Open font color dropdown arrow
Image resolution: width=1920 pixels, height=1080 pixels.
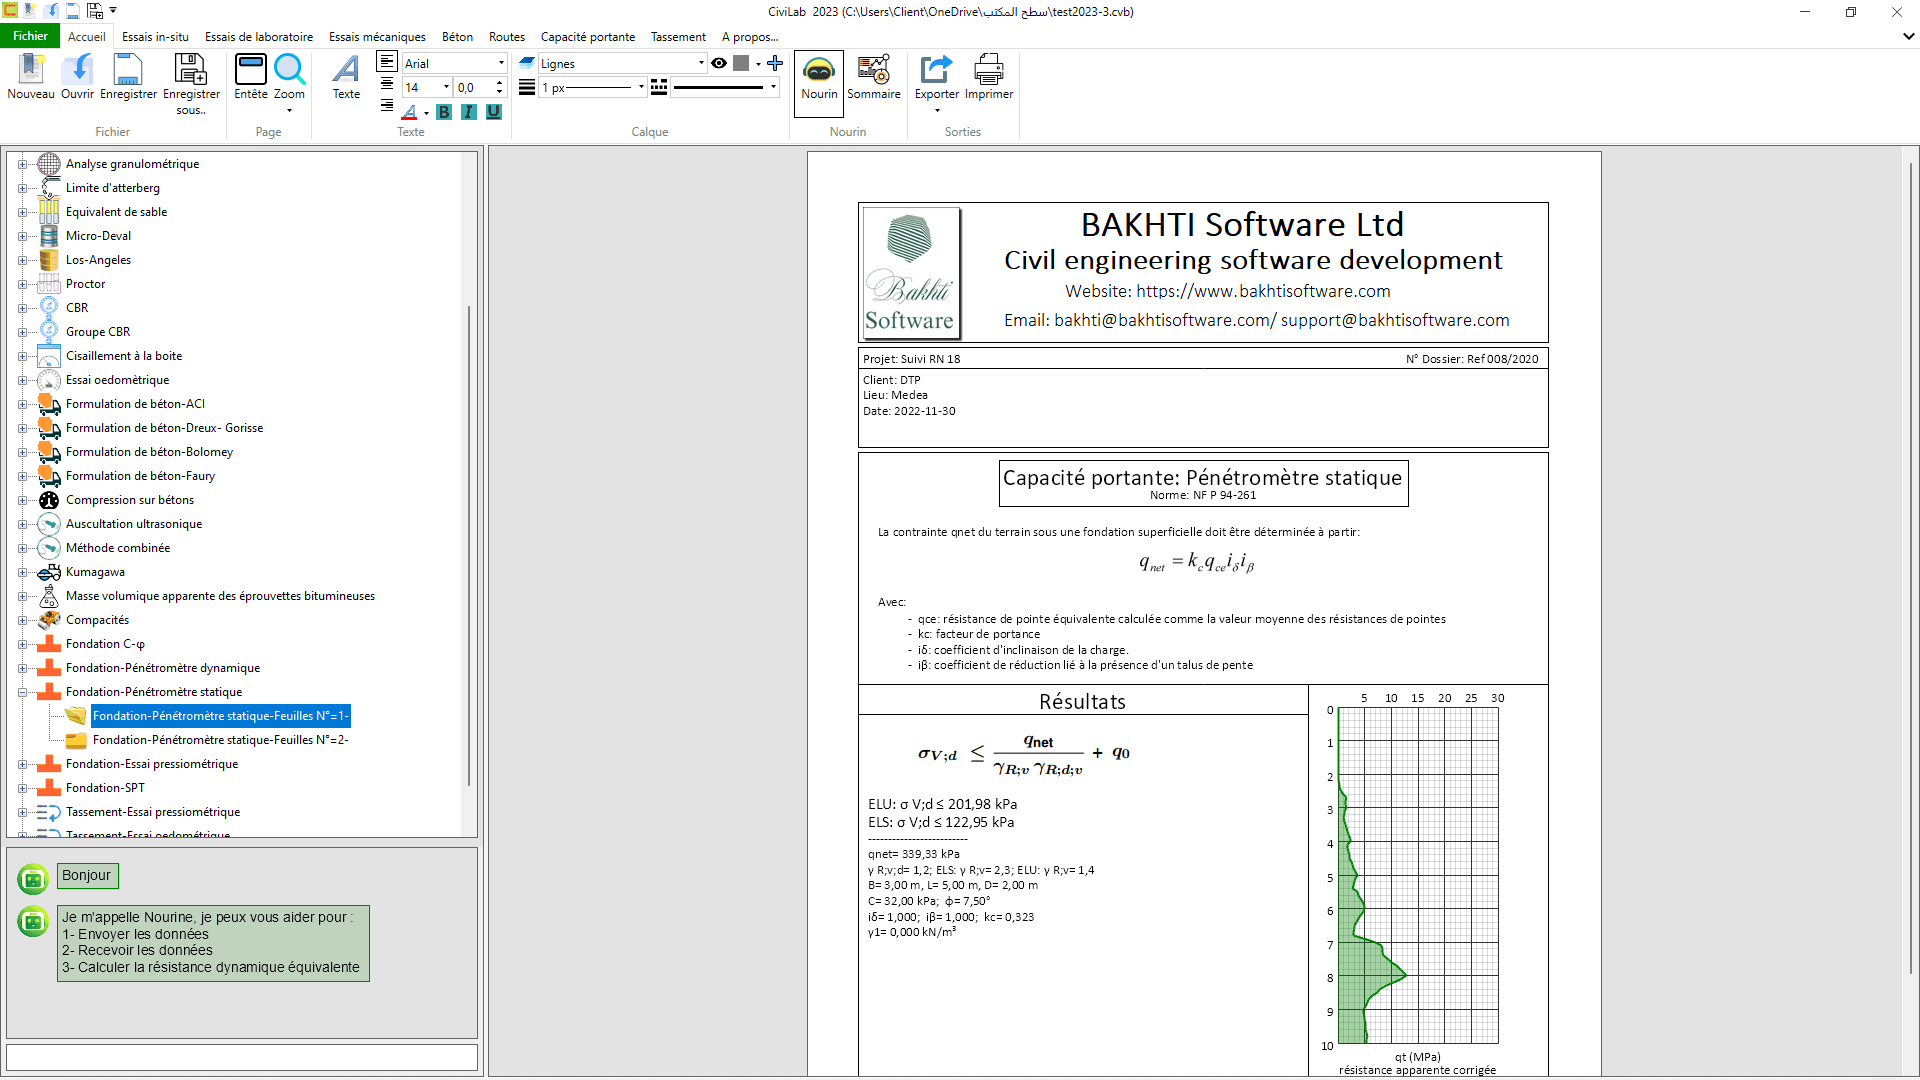(x=426, y=113)
